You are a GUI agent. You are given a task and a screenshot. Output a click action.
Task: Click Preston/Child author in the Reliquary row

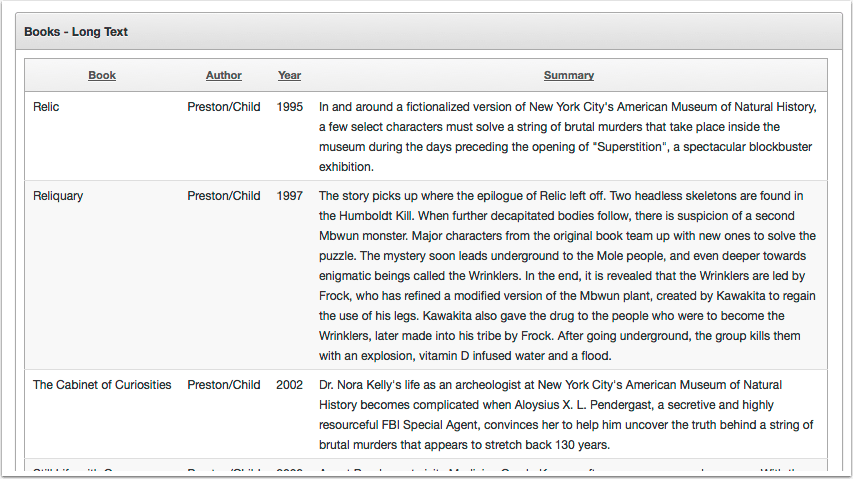coord(224,196)
